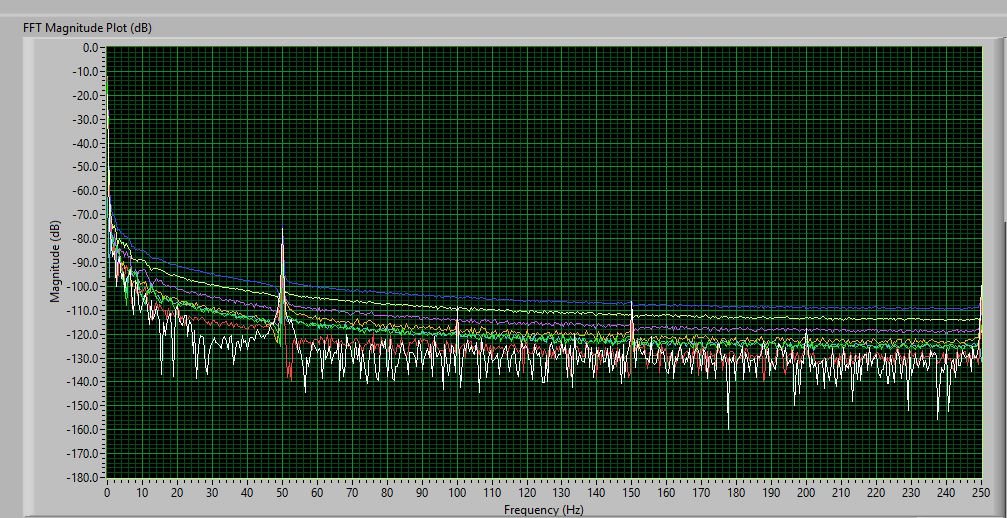Click the 230 X-axis tick label
Viewport: 1007px width, 518px height.
pyautogui.click(x=911, y=492)
